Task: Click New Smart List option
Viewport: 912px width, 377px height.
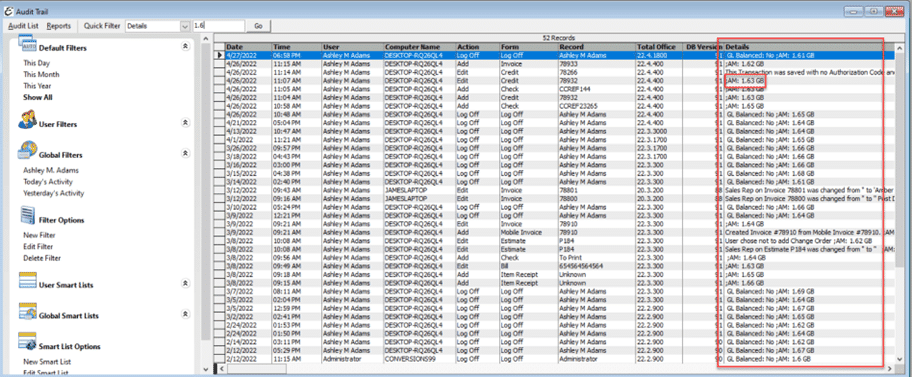Action: 47,362
